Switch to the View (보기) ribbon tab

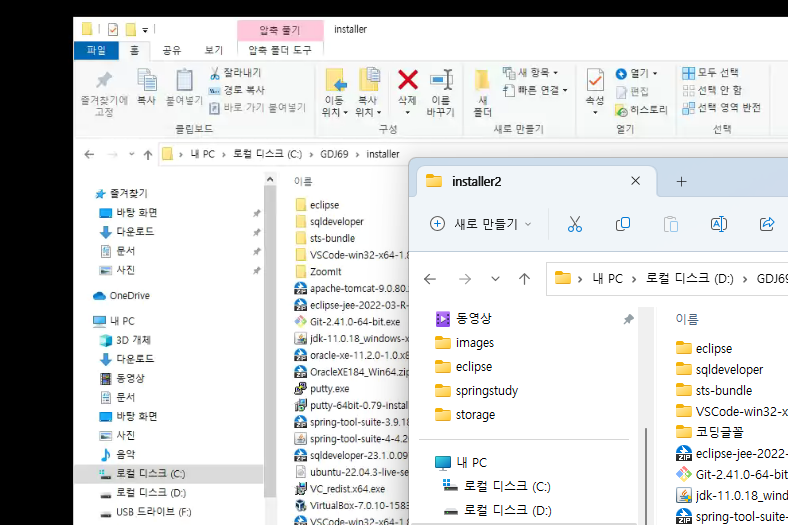coord(214,50)
